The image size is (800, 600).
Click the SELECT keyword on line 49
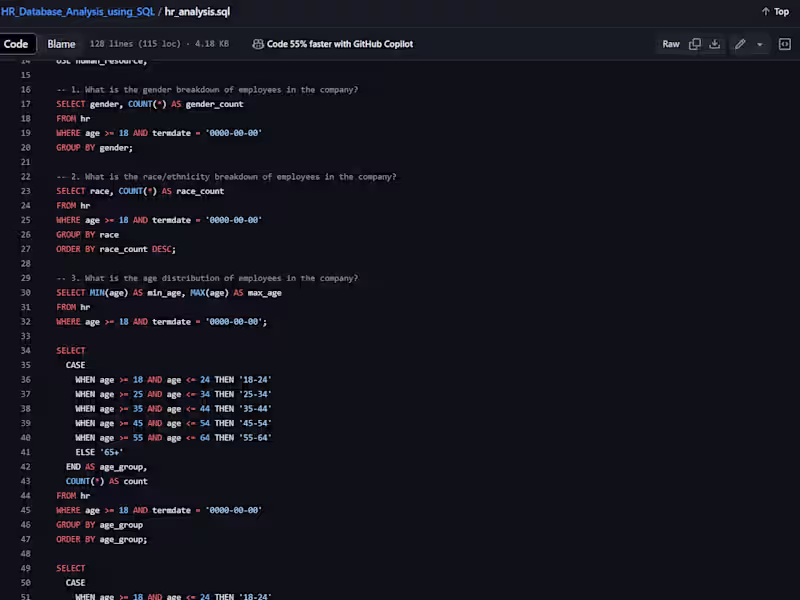(70, 568)
